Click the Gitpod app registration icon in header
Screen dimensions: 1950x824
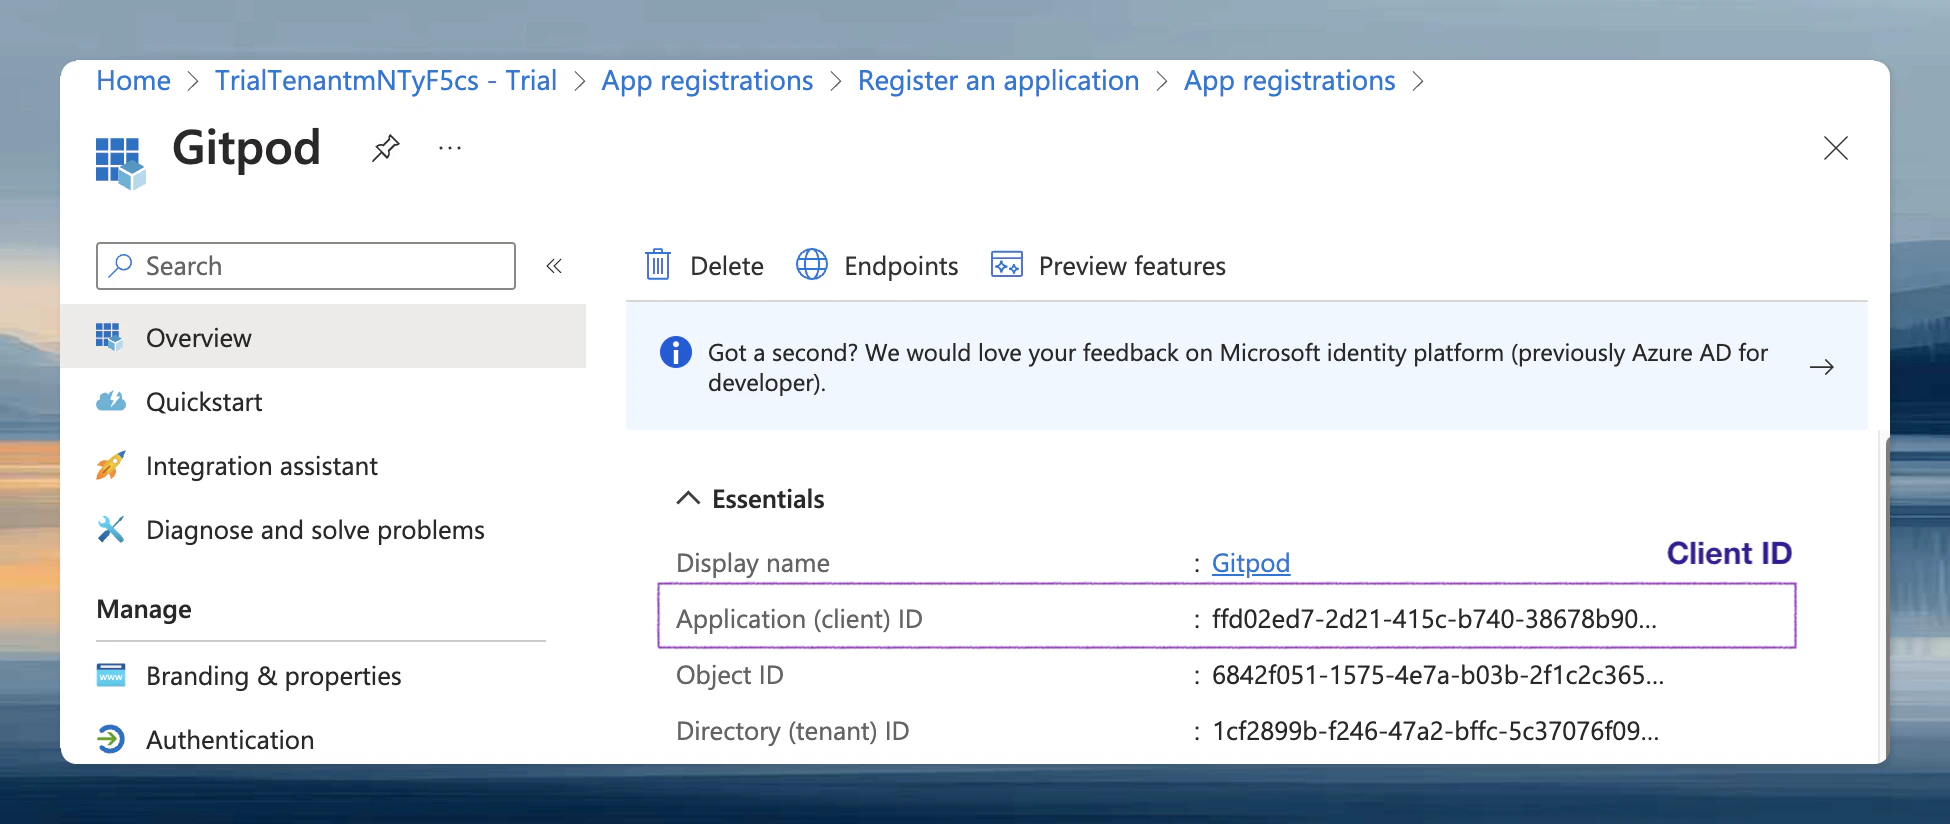pos(120,163)
